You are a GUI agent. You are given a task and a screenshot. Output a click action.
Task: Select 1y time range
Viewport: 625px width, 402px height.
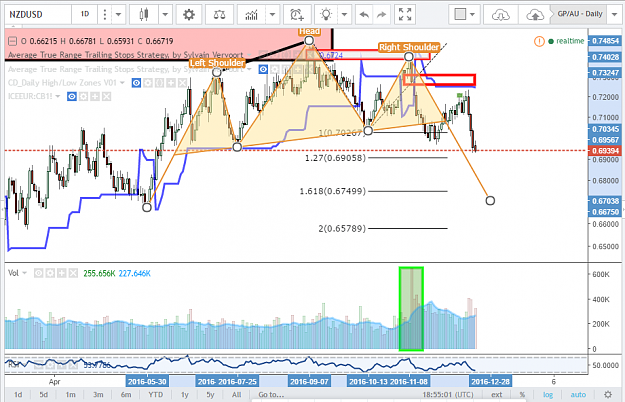185,394
